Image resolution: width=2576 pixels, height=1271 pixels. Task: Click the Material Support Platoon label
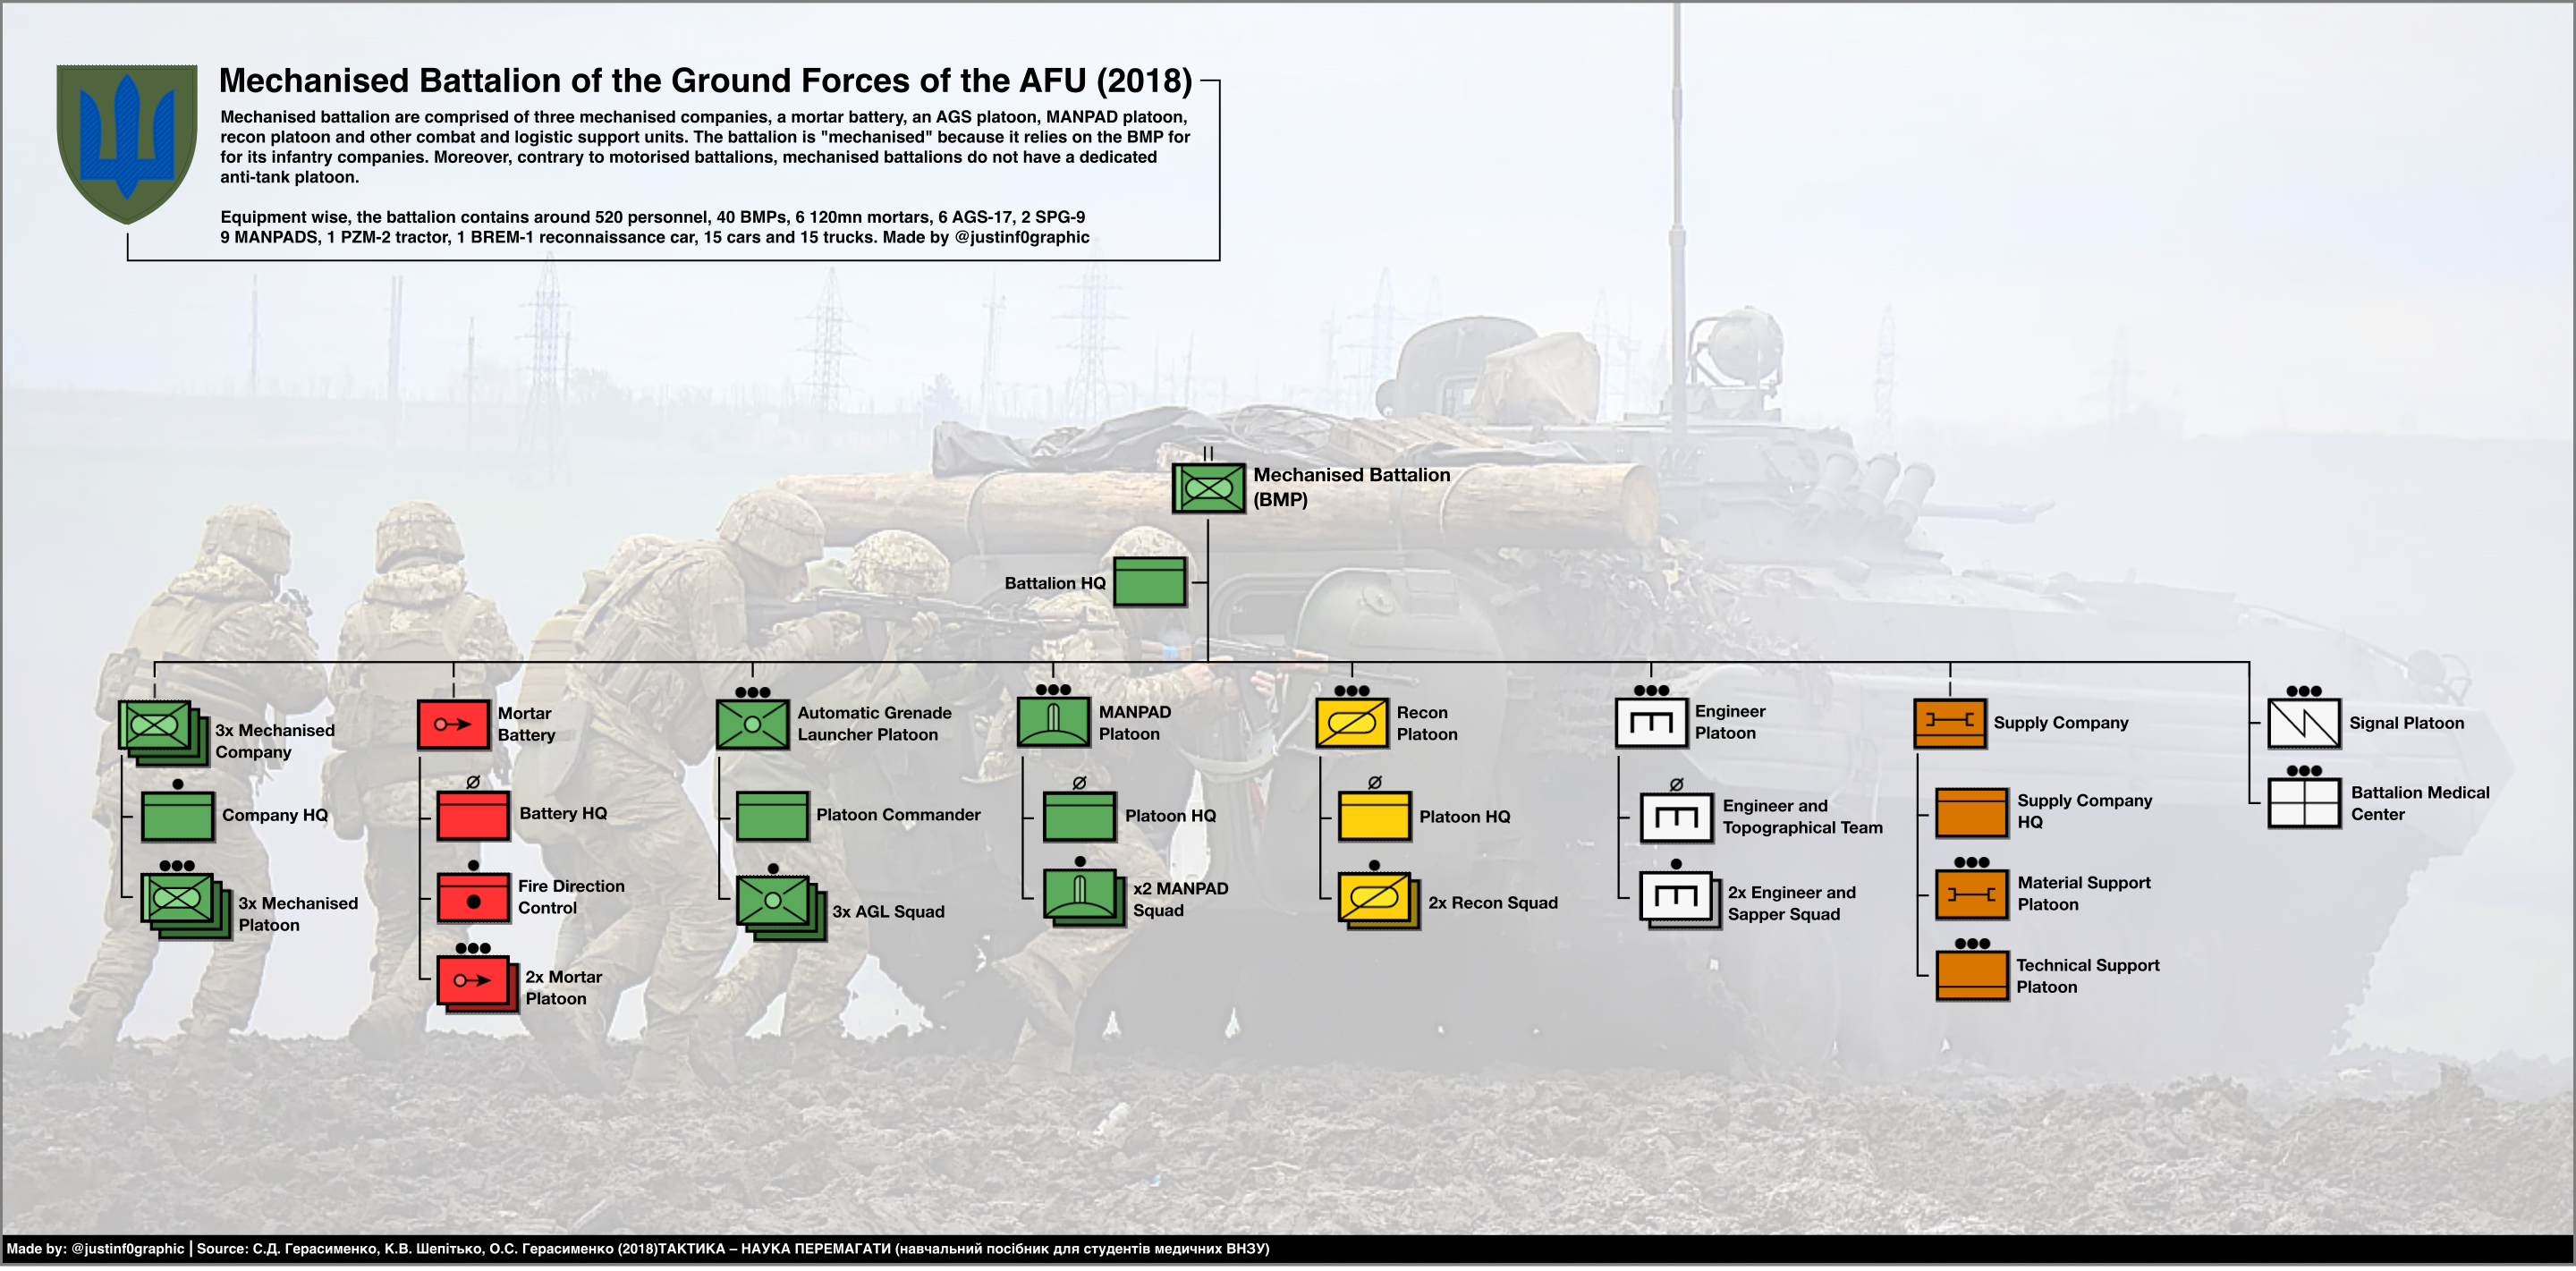[x=2083, y=893]
